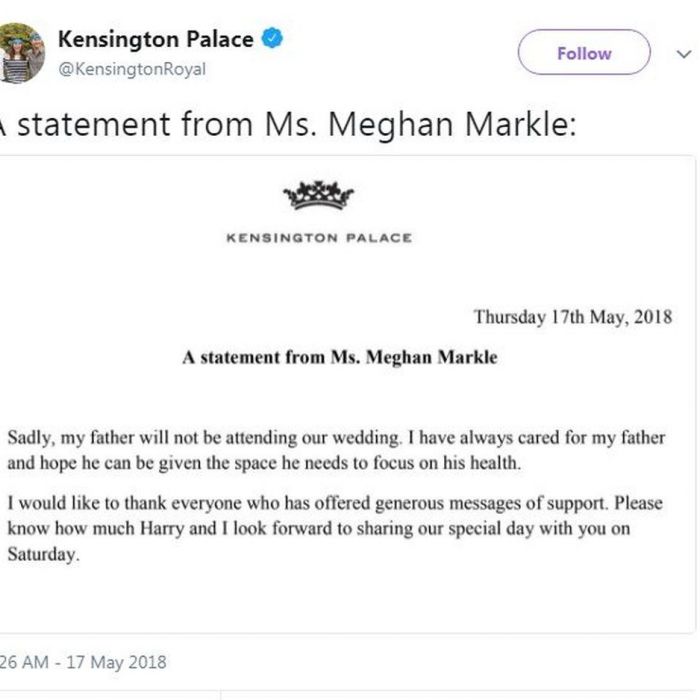Click the blue verified badge icon
This screenshot has height=700, width=700.
coord(272,38)
